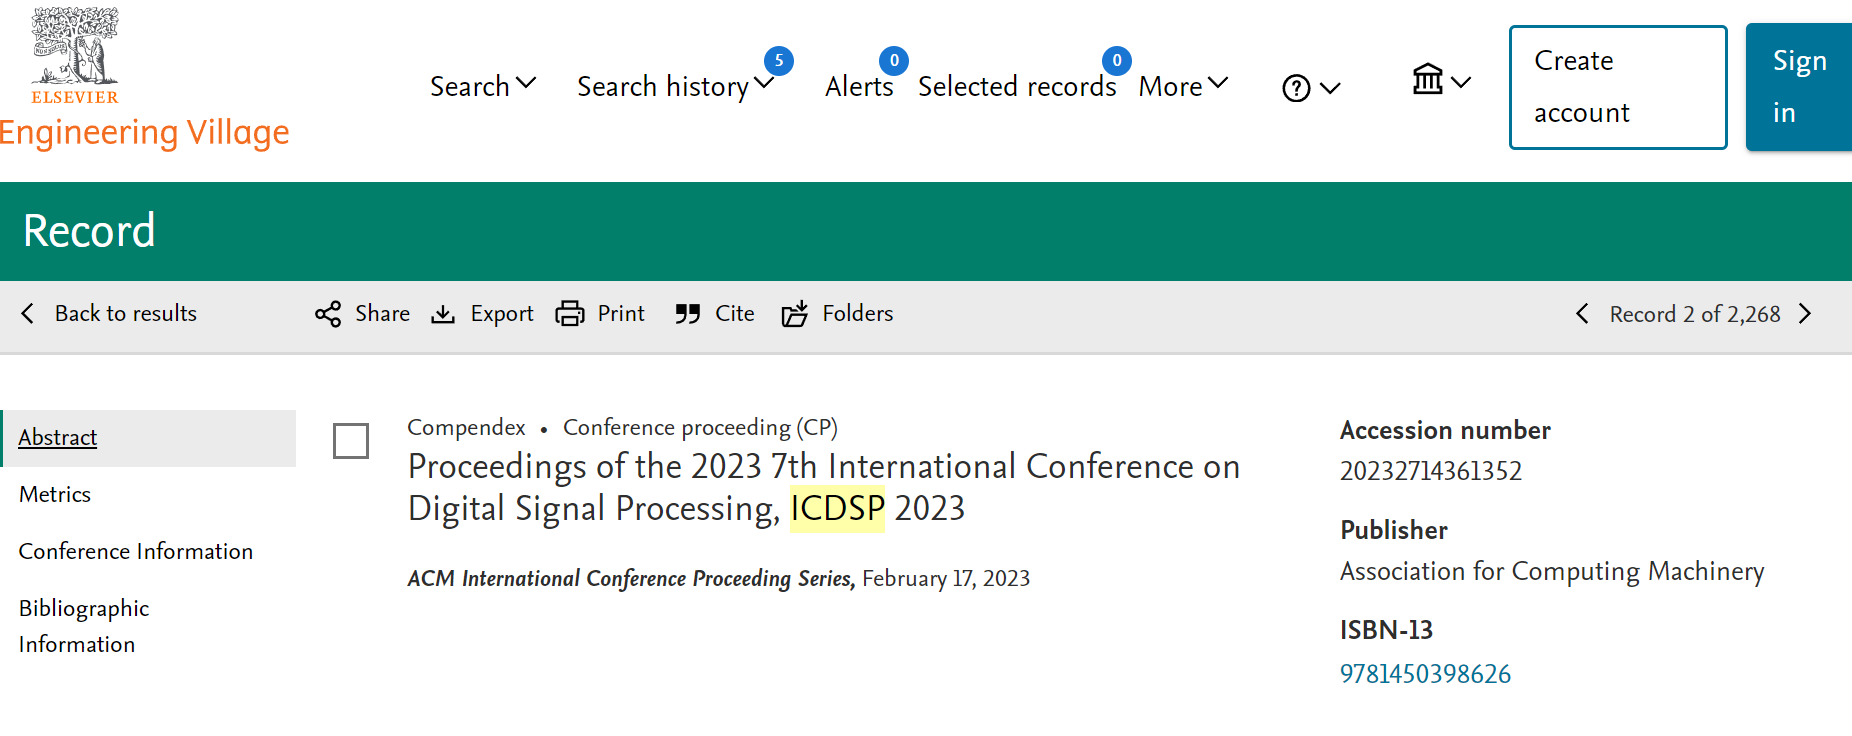
Task: Click the Search history count badge
Action: tap(779, 60)
